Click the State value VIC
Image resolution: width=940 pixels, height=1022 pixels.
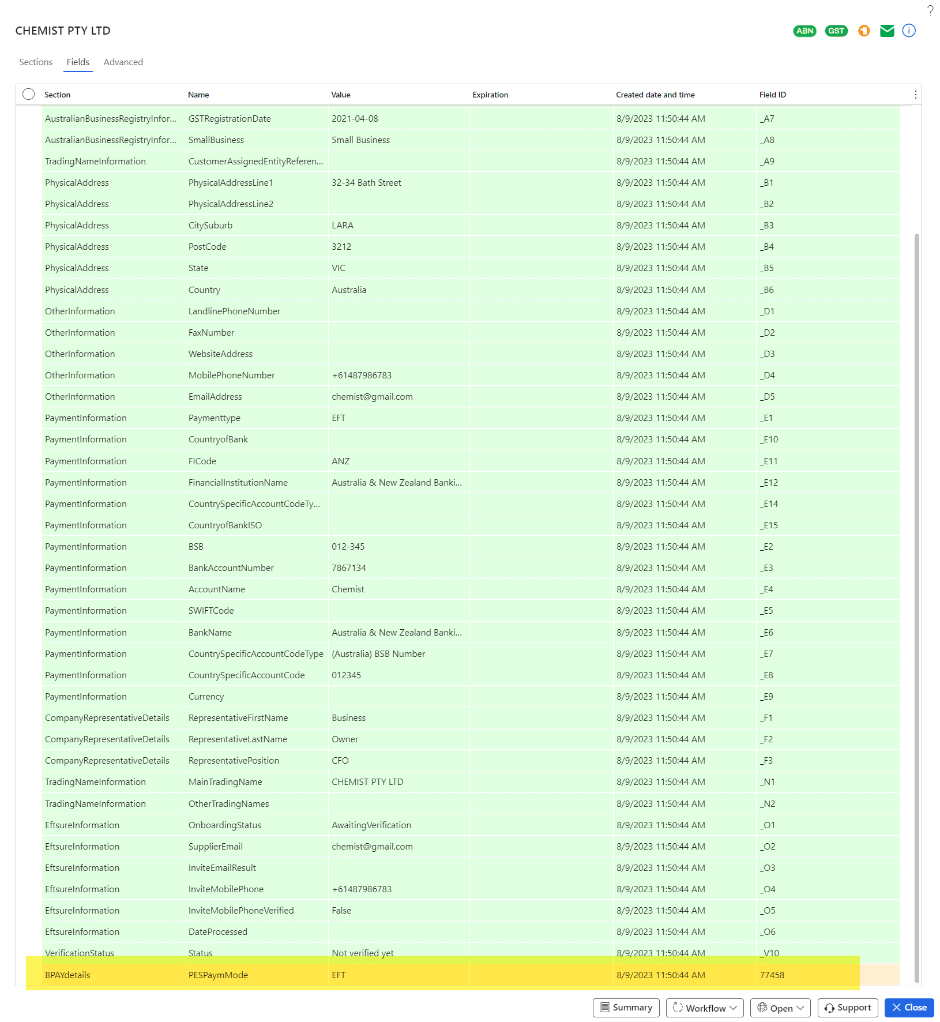click(x=338, y=268)
